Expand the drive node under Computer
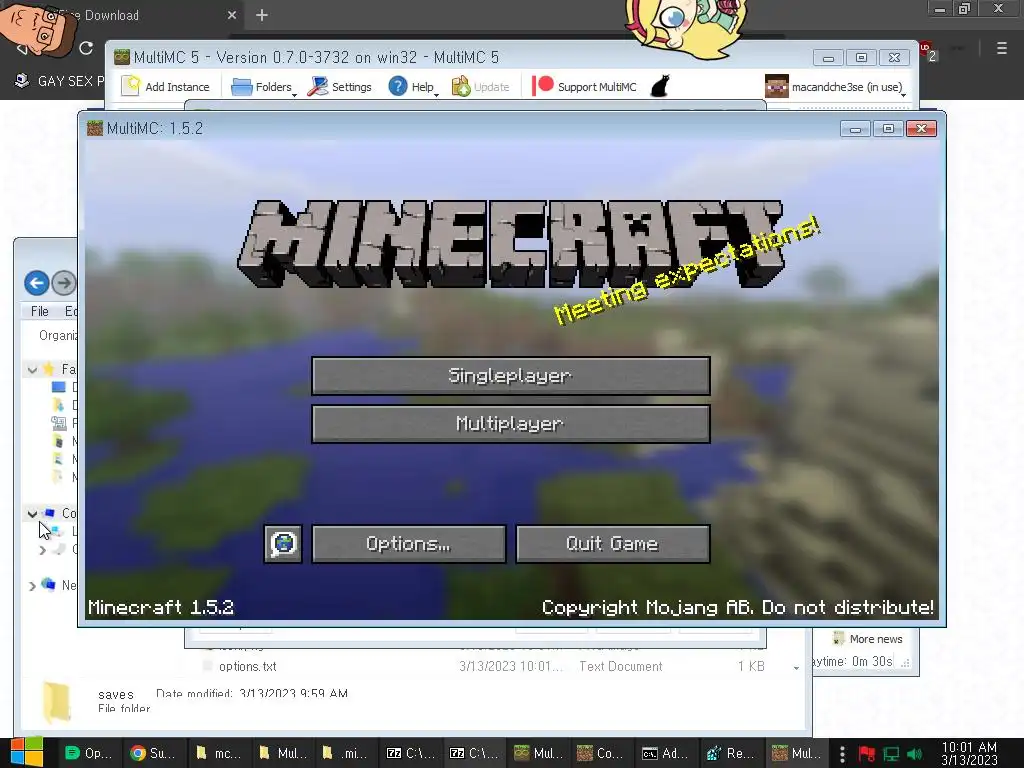1024x768 pixels. click(42, 550)
